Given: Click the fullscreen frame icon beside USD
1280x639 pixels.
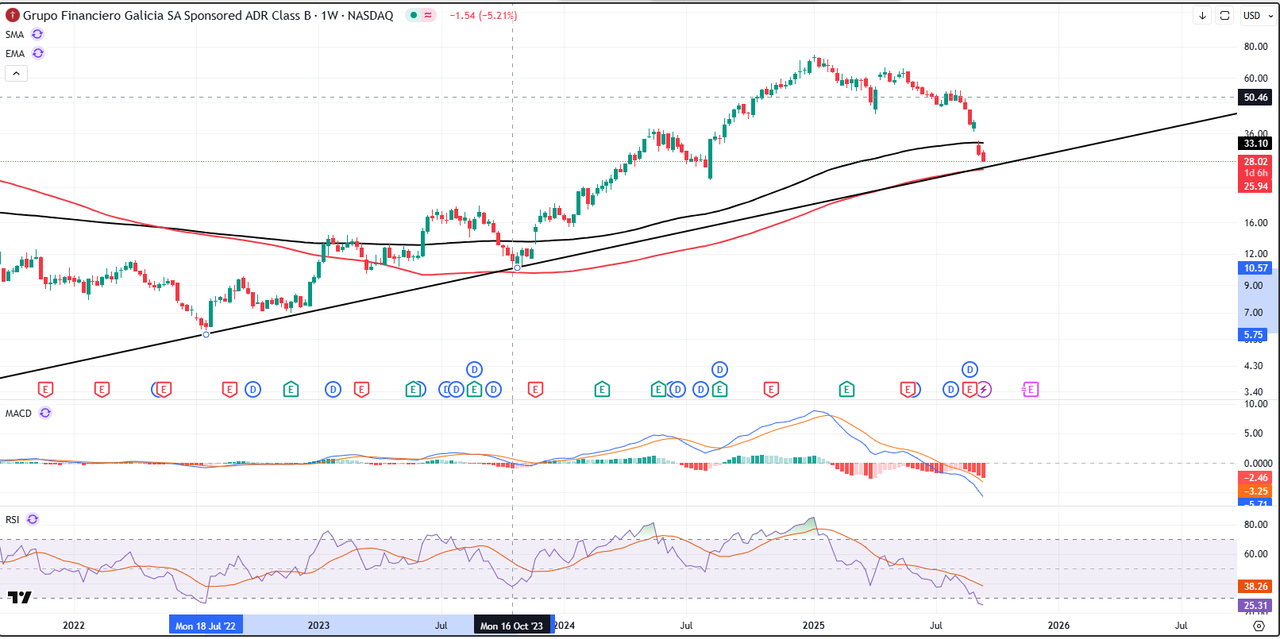Looking at the screenshot, I should (1226, 15).
